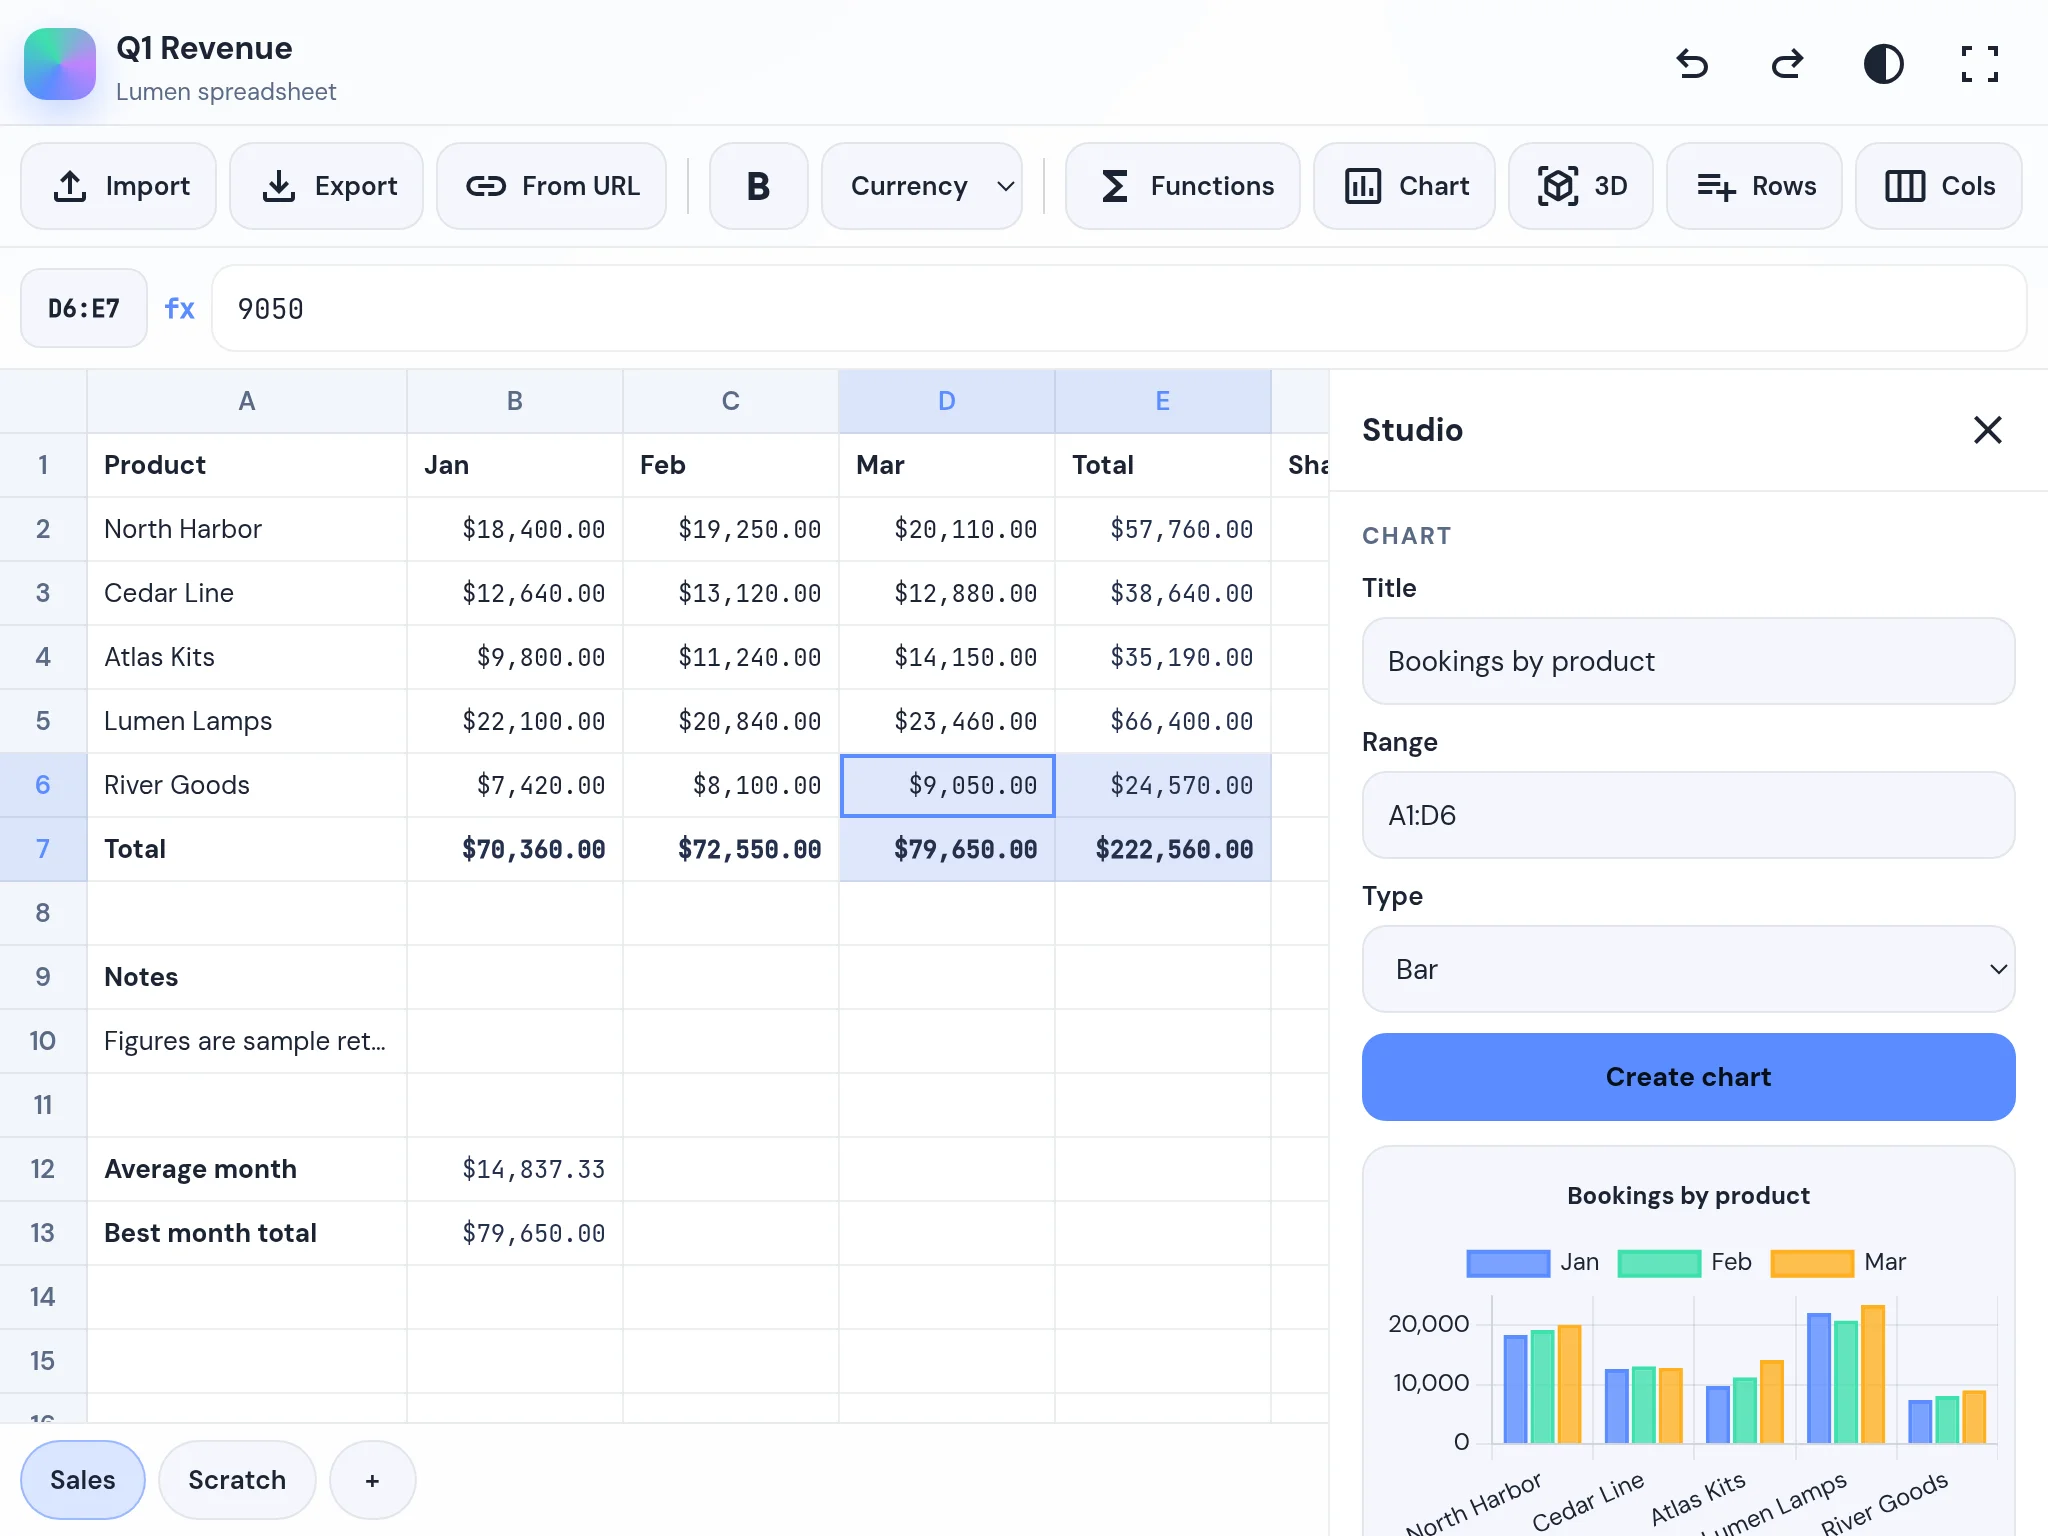Select the $9,050.00 cell
This screenshot has width=2048, height=1536.
click(947, 785)
